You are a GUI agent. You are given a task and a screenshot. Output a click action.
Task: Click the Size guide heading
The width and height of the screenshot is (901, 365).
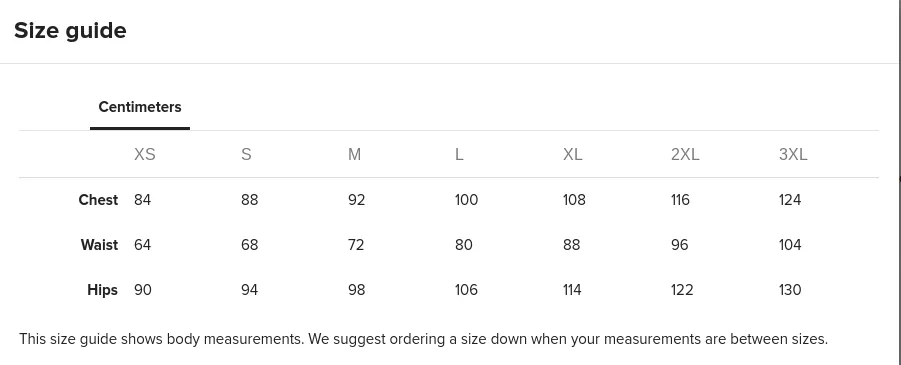click(x=70, y=30)
